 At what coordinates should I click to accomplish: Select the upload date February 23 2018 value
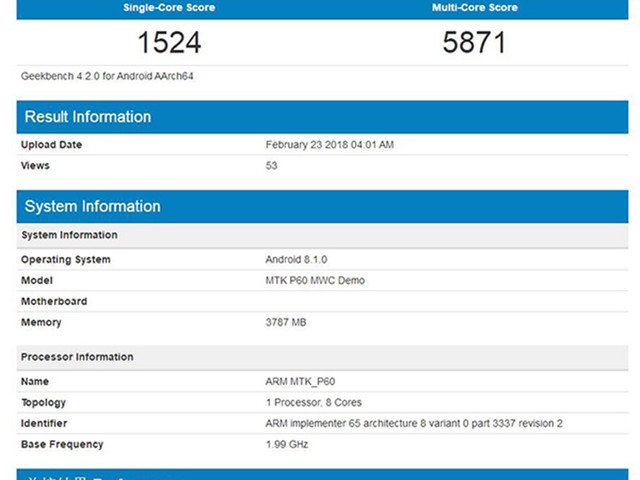(329, 145)
